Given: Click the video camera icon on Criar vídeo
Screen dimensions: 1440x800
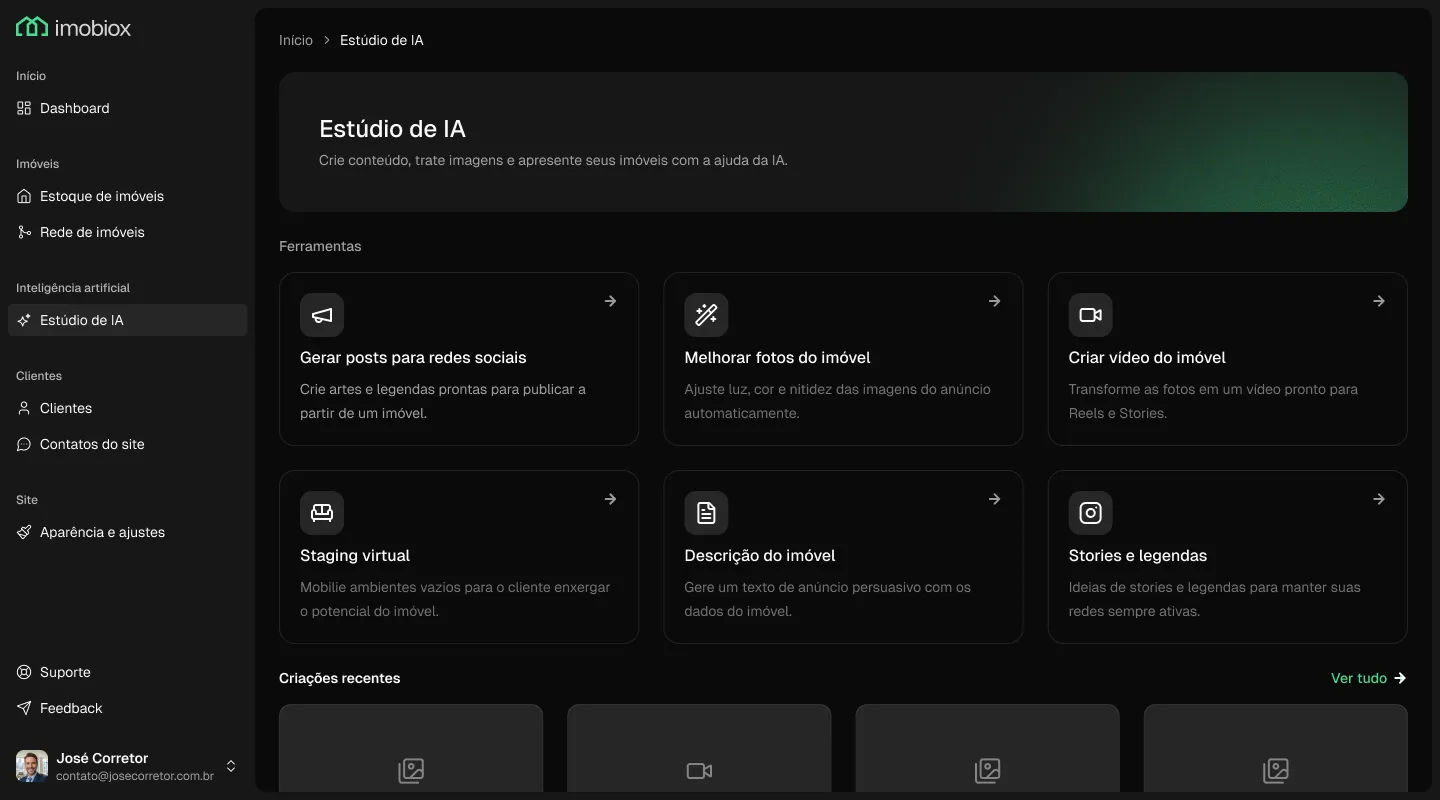Looking at the screenshot, I should point(1090,315).
